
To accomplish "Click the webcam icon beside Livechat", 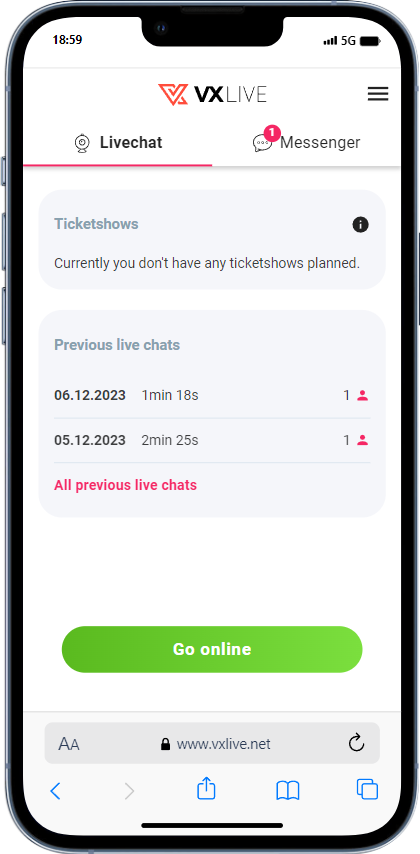I will tap(82, 143).
